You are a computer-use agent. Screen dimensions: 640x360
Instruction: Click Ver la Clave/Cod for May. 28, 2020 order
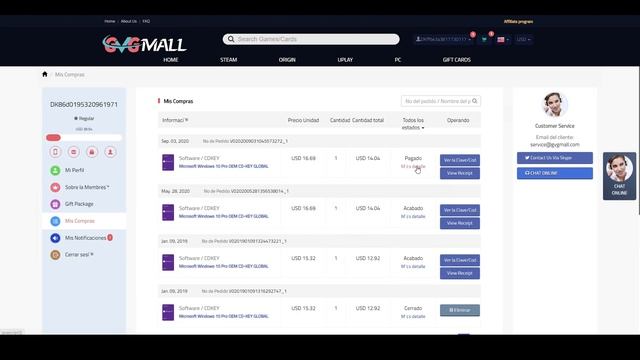[460, 210]
